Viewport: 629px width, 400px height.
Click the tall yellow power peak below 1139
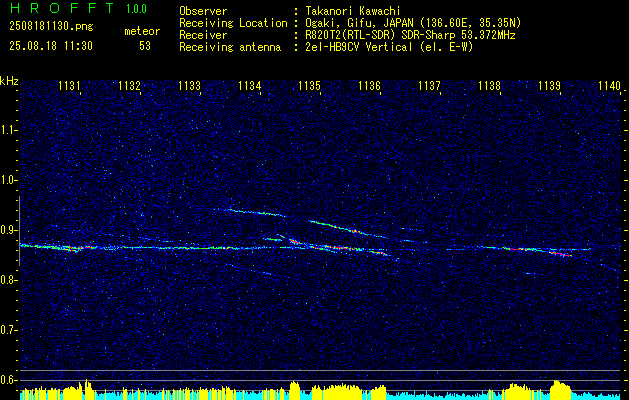pos(561,390)
